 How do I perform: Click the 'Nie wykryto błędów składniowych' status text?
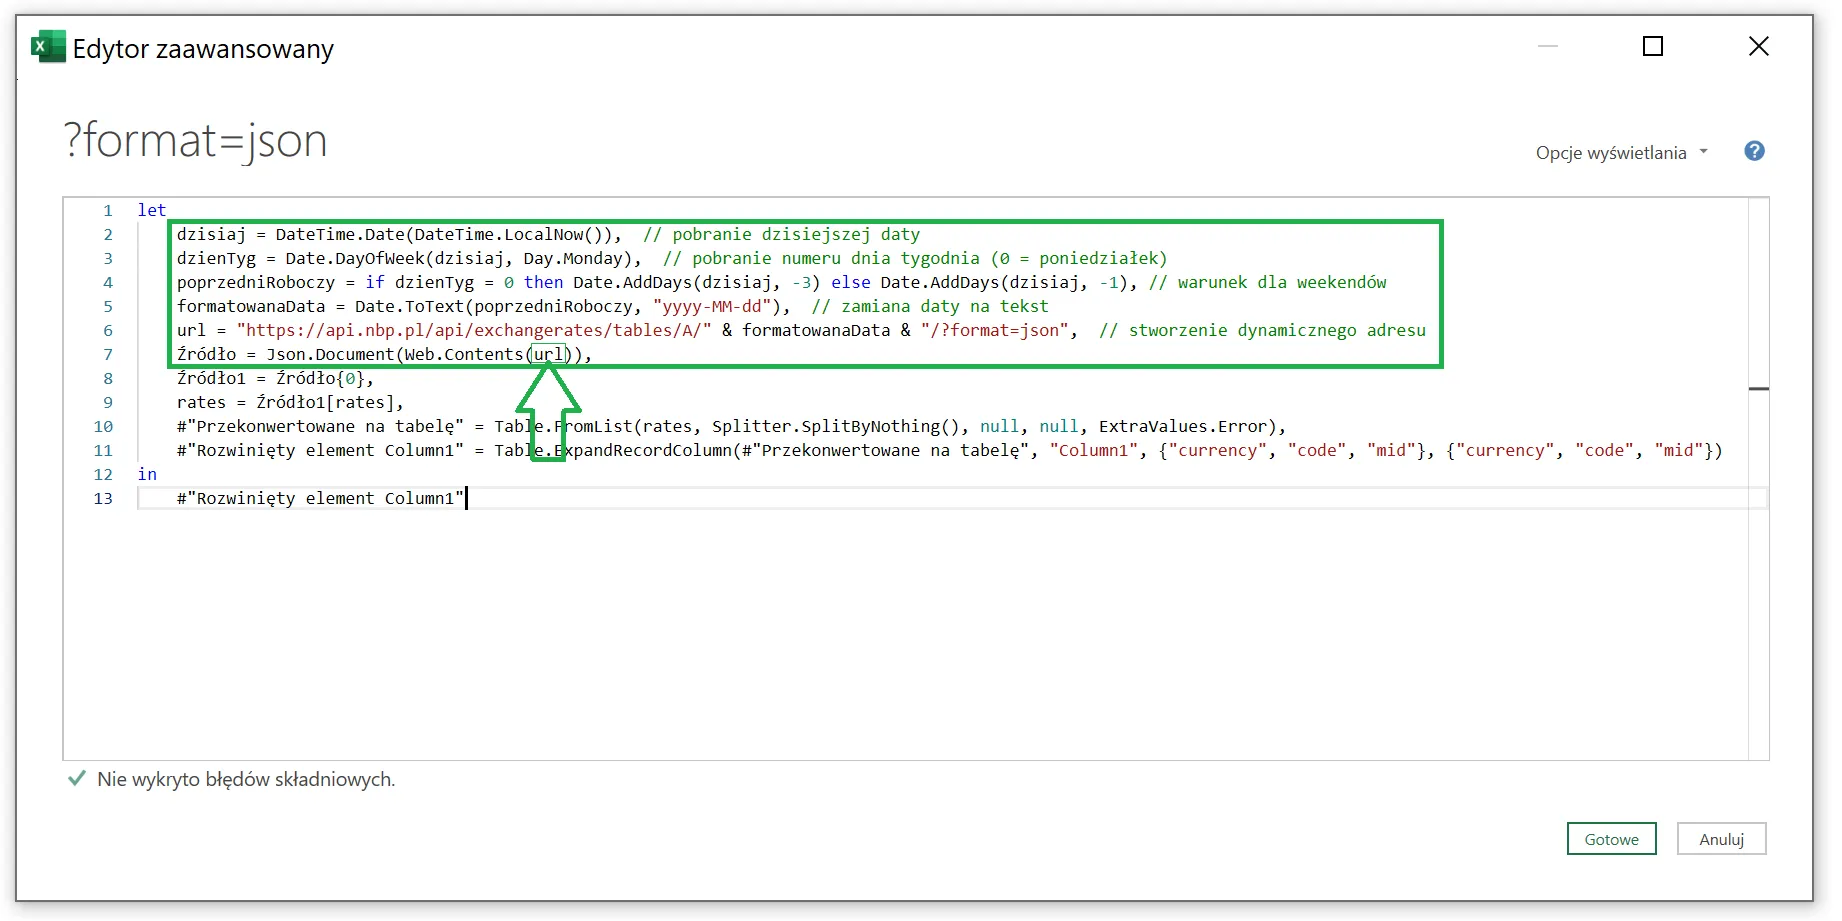pos(246,779)
